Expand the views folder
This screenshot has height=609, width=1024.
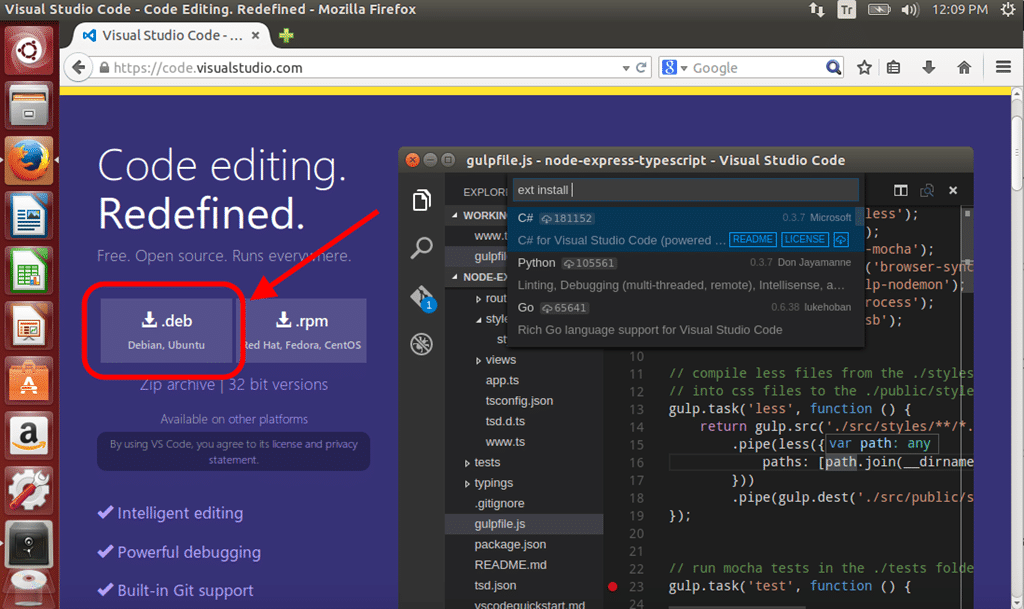[x=478, y=360]
